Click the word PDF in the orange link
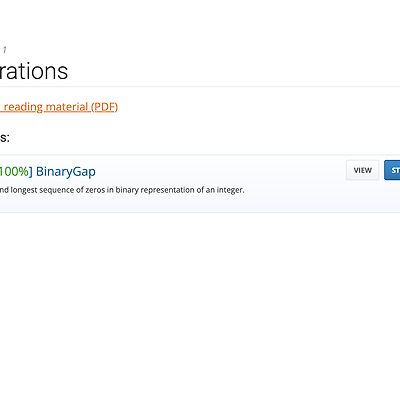The height and width of the screenshot is (400, 400). coord(104,107)
